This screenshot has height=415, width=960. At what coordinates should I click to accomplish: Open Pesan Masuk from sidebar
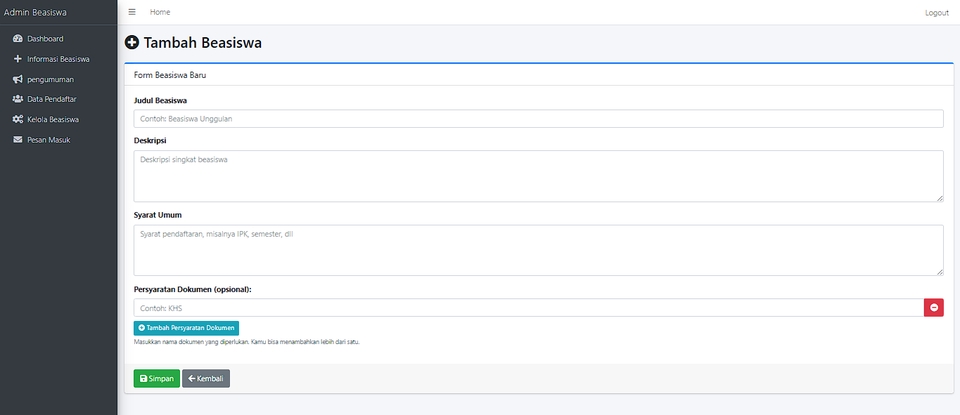48,139
